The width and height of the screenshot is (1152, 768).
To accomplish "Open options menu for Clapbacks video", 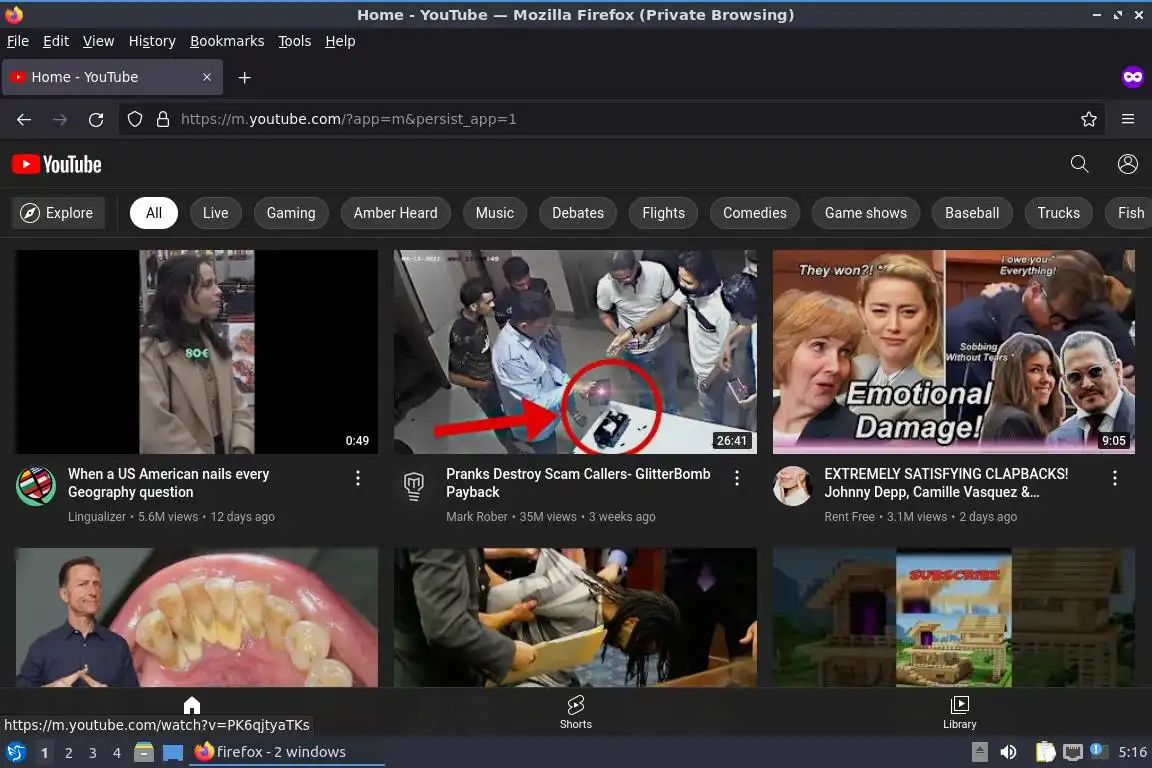I will click(1115, 478).
